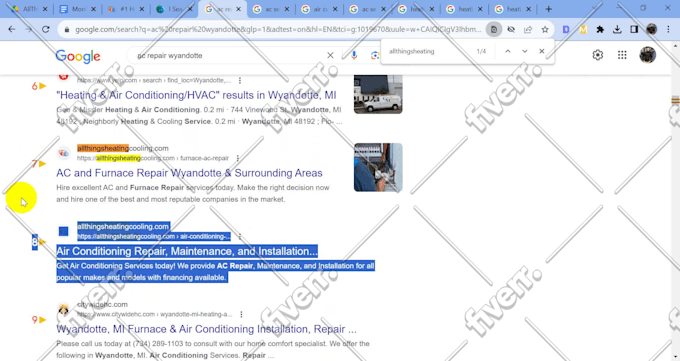This screenshot has height=361, width=680.
Task: Open 'Air Conditioning Repair, Maintenance, and Installation' result
Action: click(x=187, y=251)
